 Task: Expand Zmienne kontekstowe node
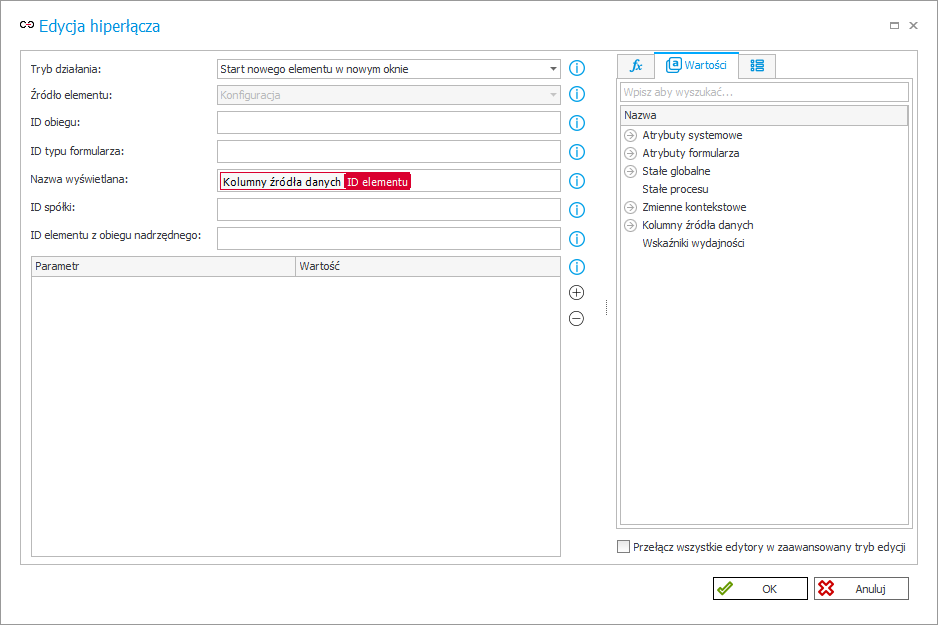631,208
